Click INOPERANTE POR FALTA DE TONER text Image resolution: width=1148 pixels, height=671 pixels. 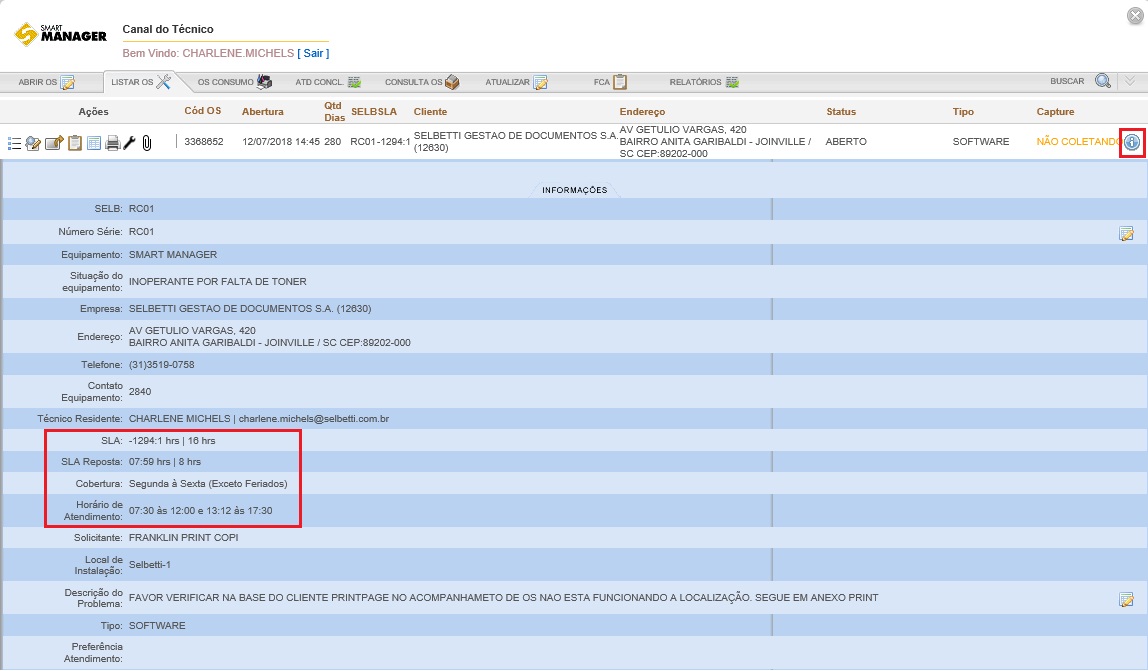pyautogui.click(x=217, y=281)
